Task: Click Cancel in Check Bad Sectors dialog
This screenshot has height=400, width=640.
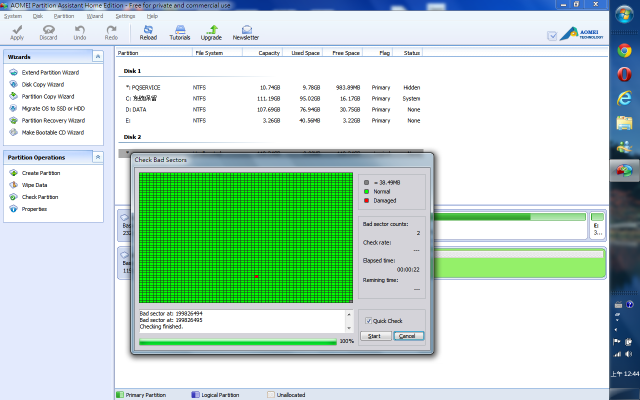Action: (405, 336)
